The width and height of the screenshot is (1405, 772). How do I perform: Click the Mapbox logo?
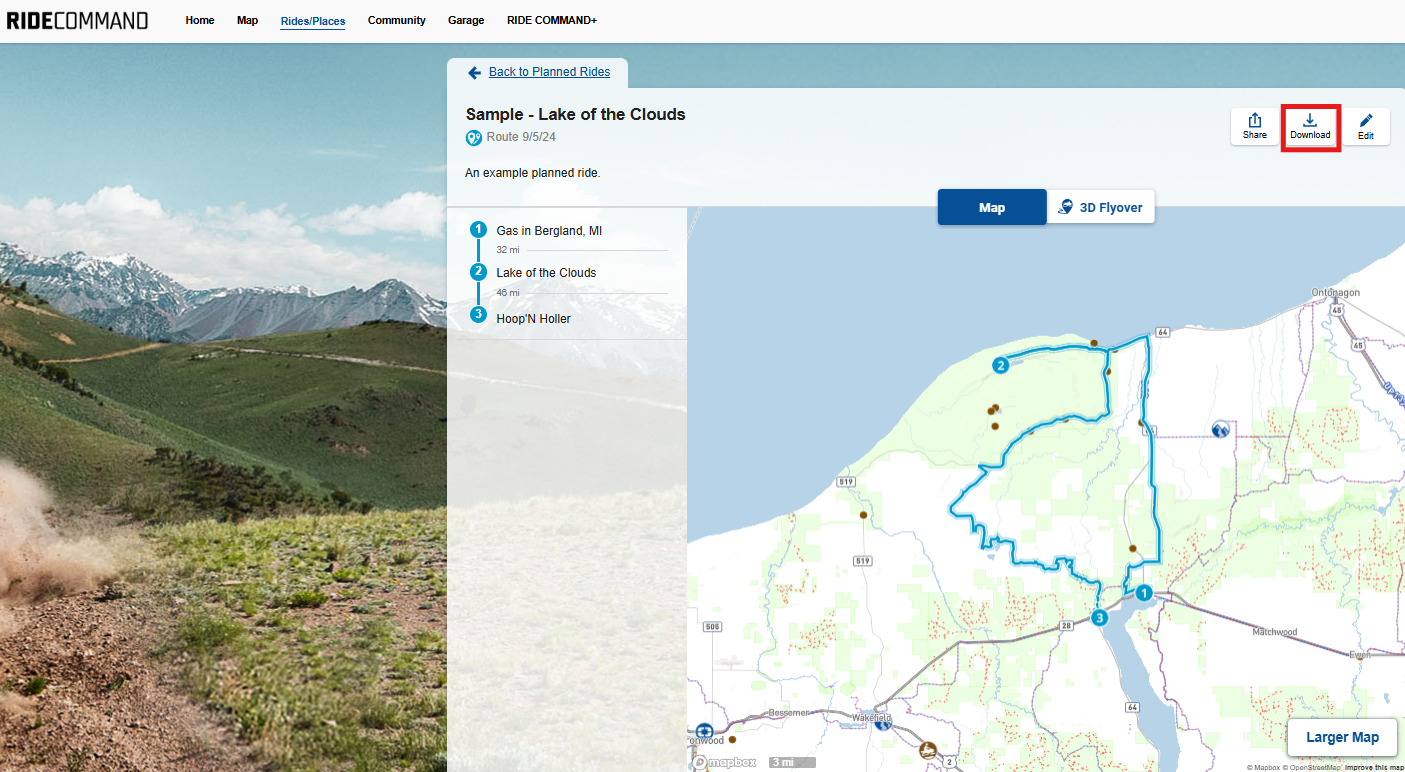click(x=722, y=762)
